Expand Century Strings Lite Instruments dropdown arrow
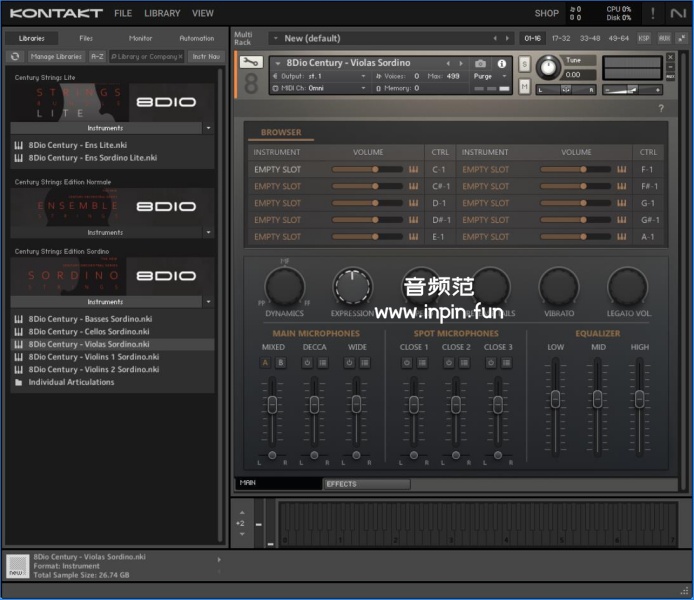The image size is (694, 600). 209,128
